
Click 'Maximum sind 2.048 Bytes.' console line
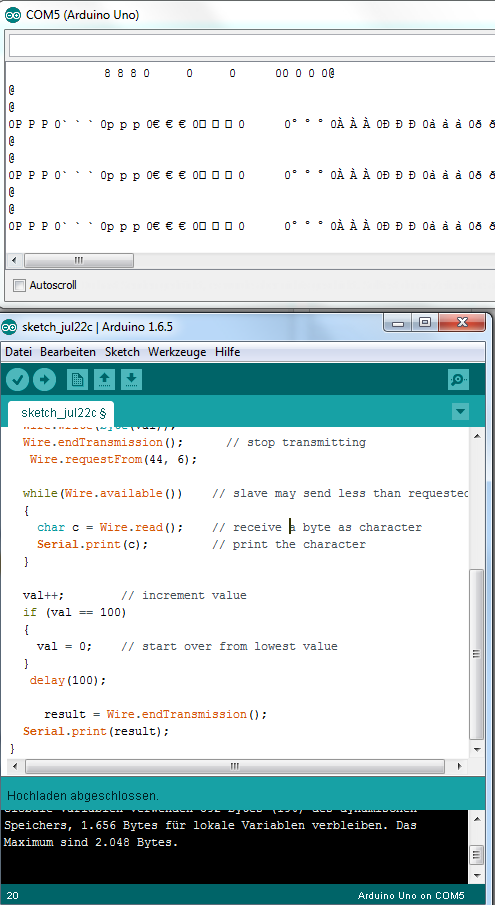(x=91, y=843)
